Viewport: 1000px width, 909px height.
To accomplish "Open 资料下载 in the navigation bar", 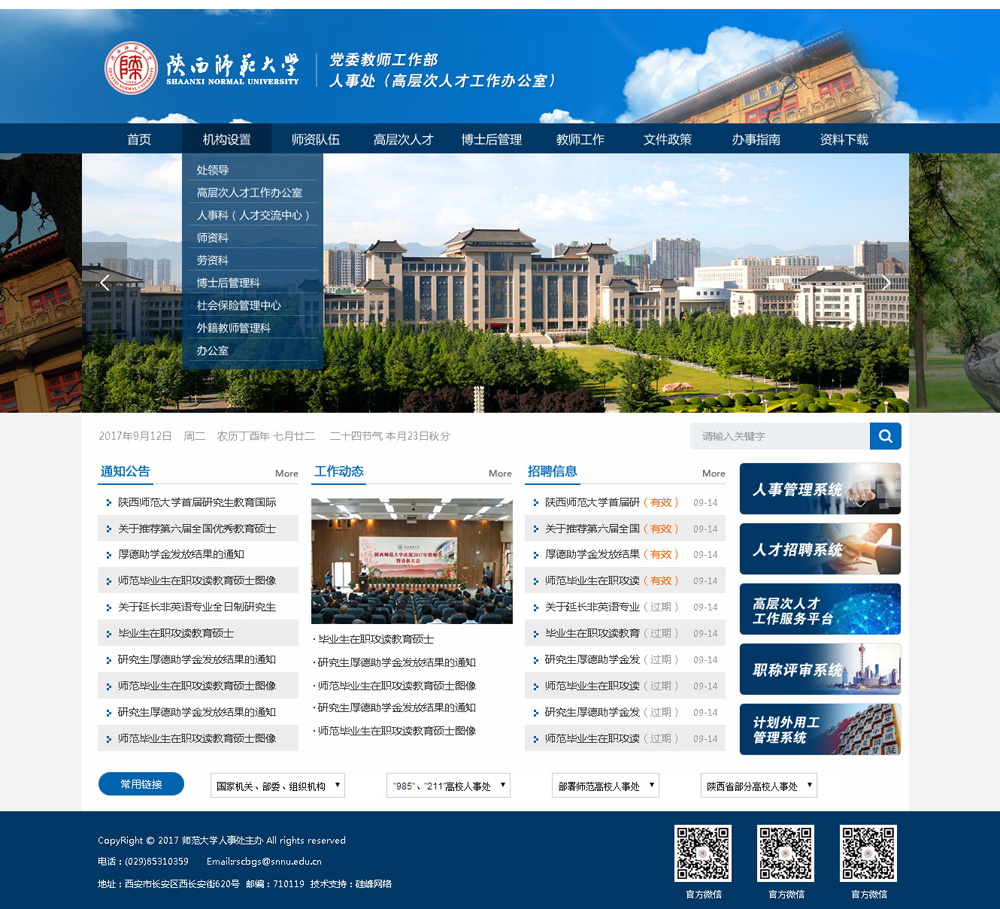I will point(844,140).
